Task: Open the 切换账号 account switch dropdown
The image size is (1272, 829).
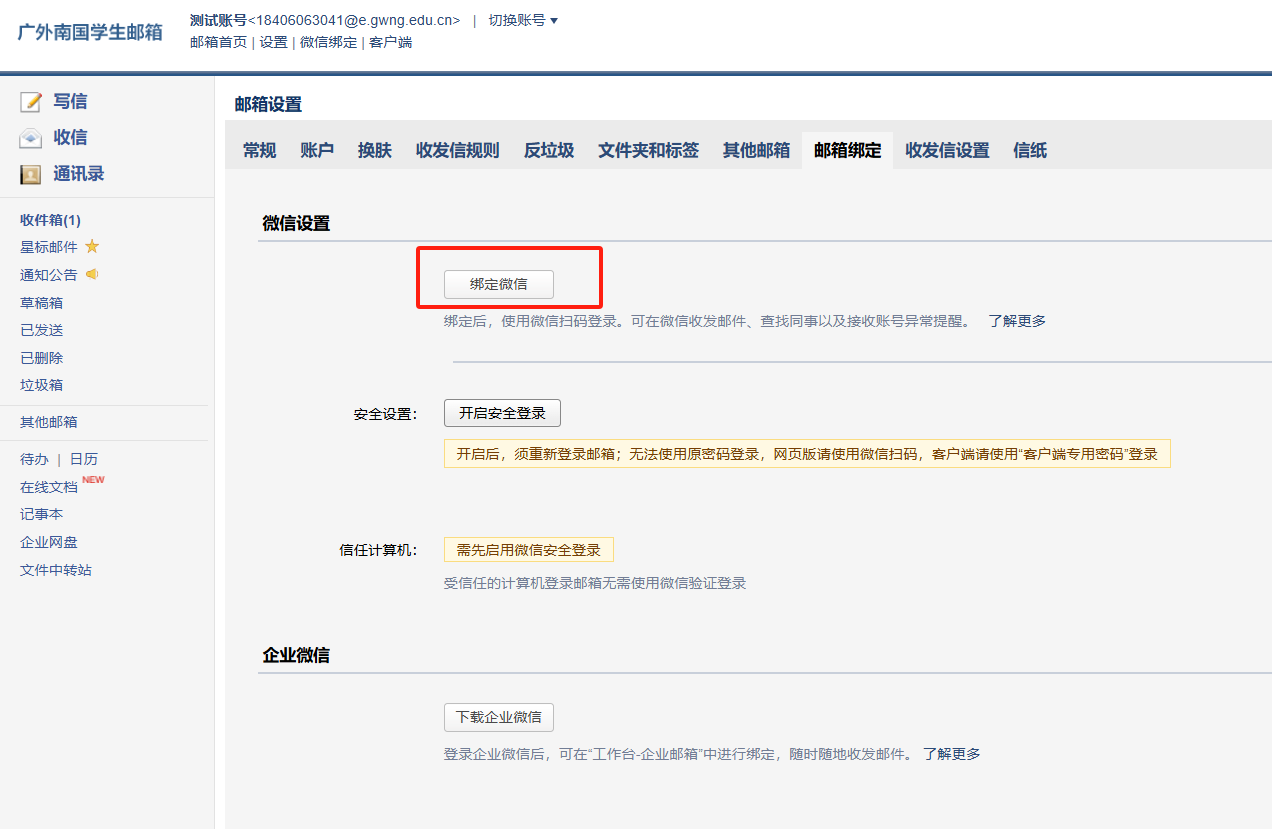Action: point(523,20)
